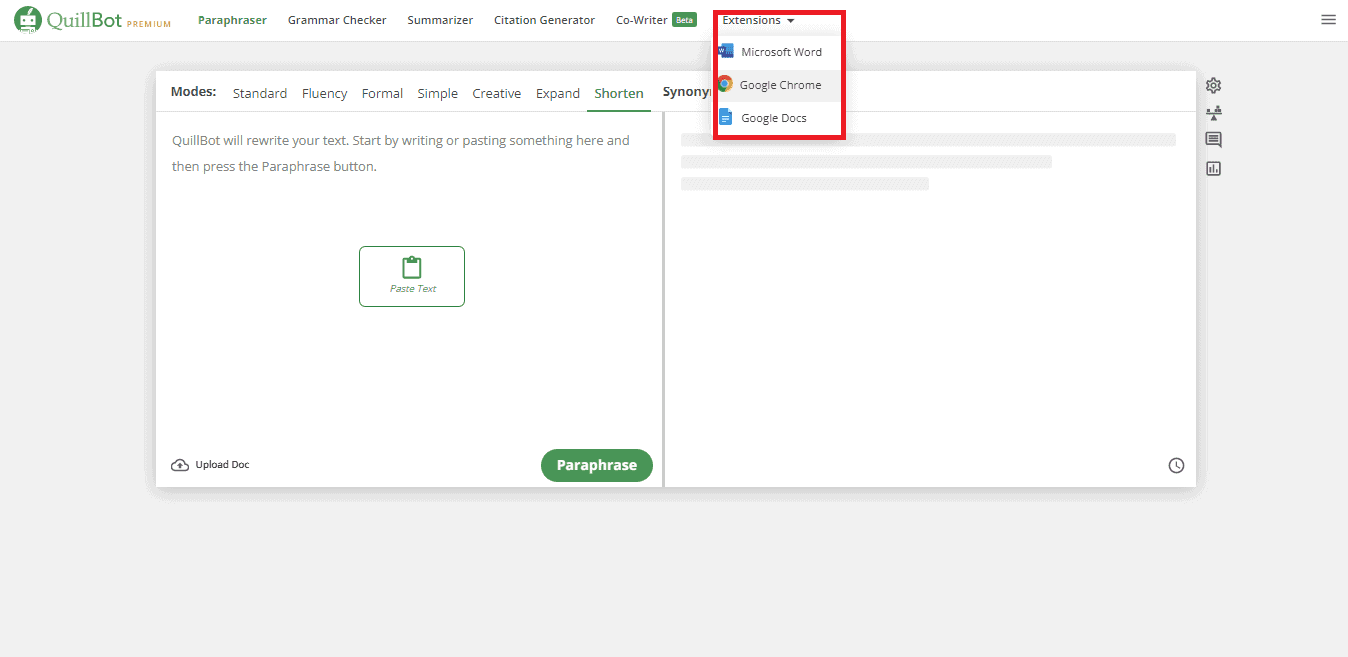1348x657 pixels.
Task: Switch to Fluency mode
Action: click(324, 93)
